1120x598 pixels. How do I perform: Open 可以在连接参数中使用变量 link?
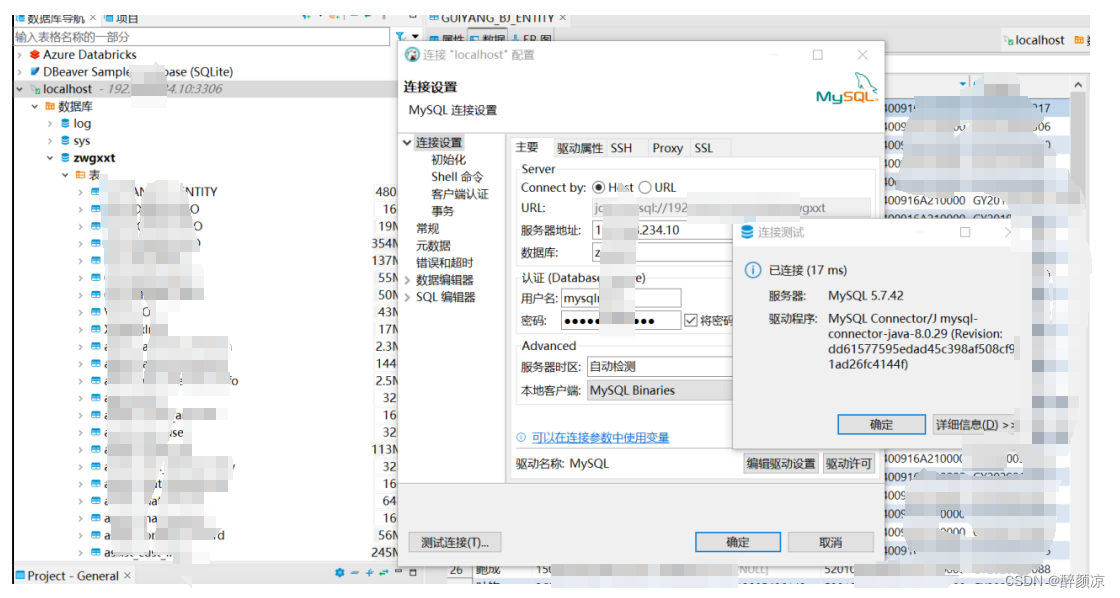[x=600, y=437]
